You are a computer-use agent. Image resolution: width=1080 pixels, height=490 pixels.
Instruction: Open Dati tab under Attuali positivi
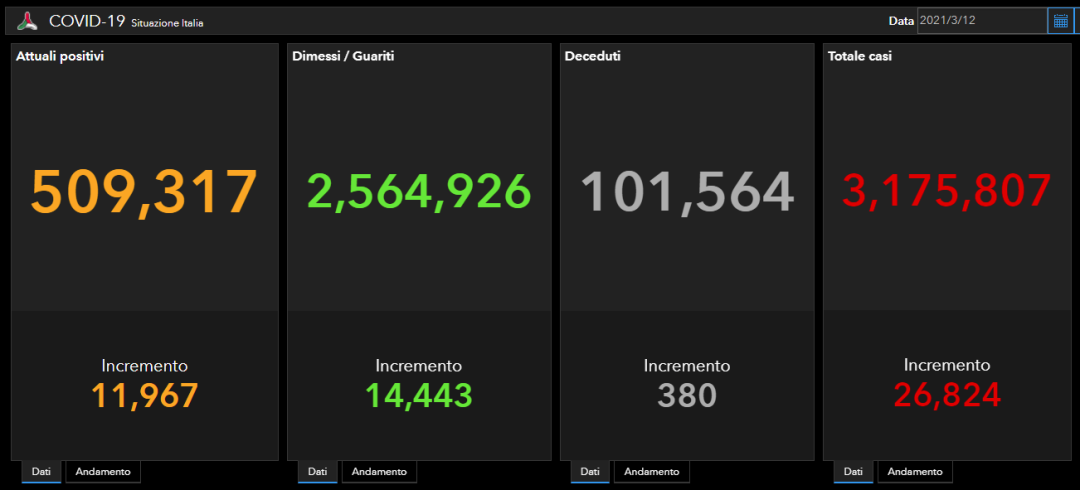[x=41, y=472]
